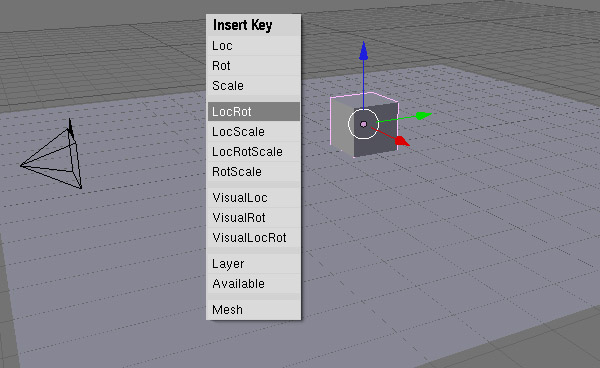Select the Available menu entry
This screenshot has width=600, height=368.
(254, 284)
